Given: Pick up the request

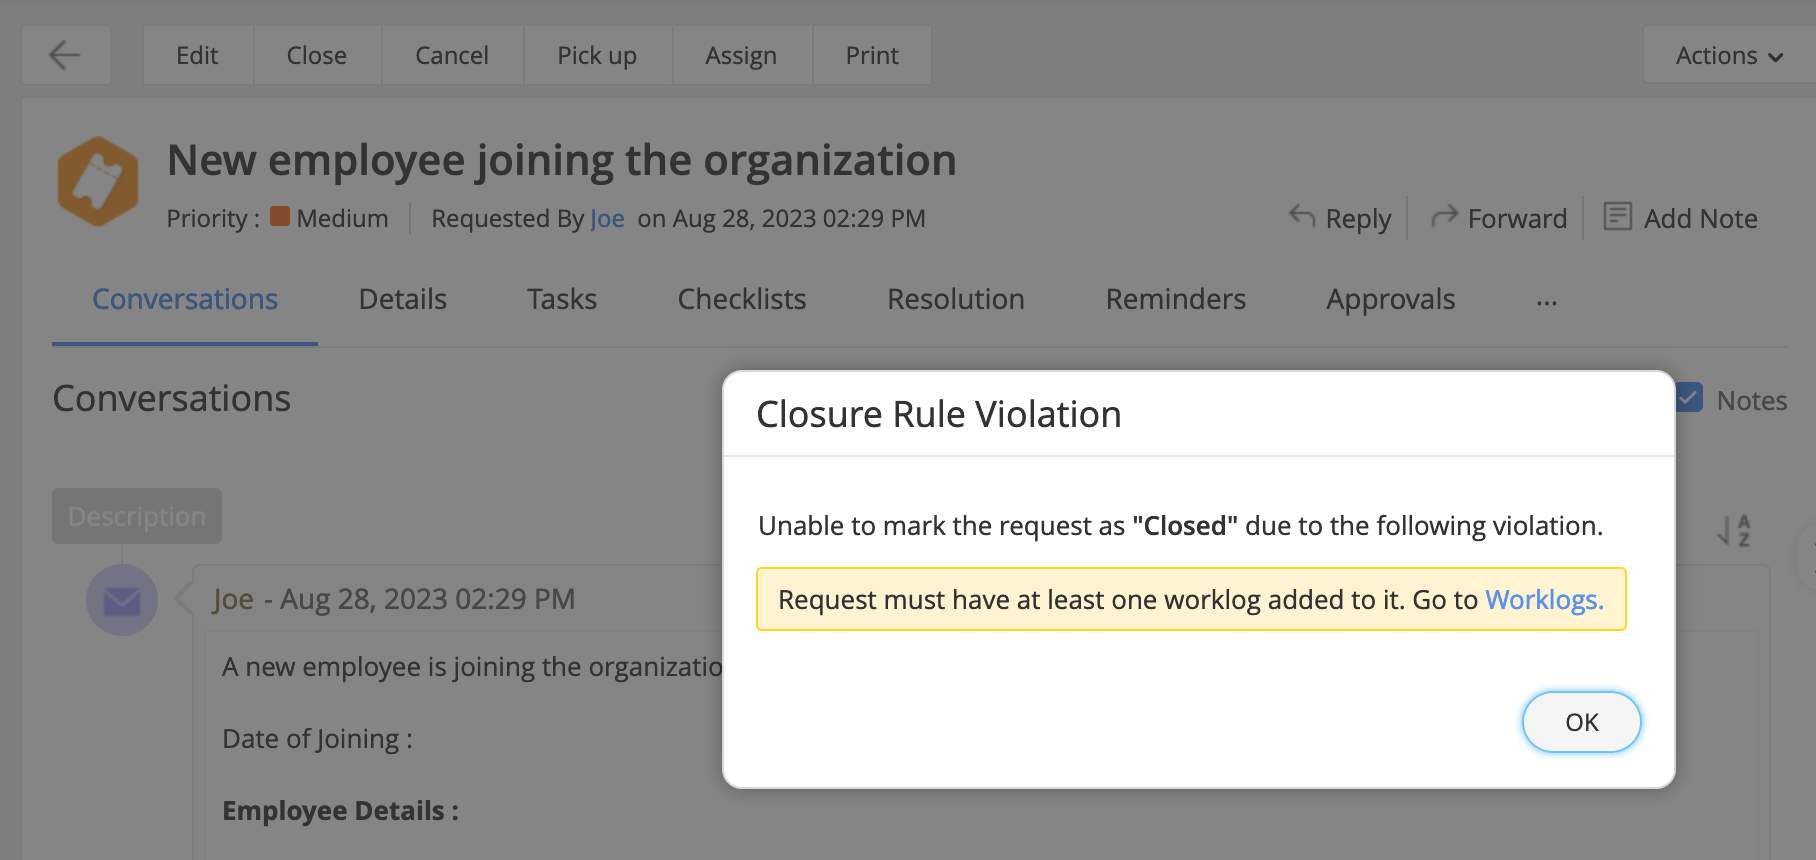Looking at the screenshot, I should (x=597, y=55).
